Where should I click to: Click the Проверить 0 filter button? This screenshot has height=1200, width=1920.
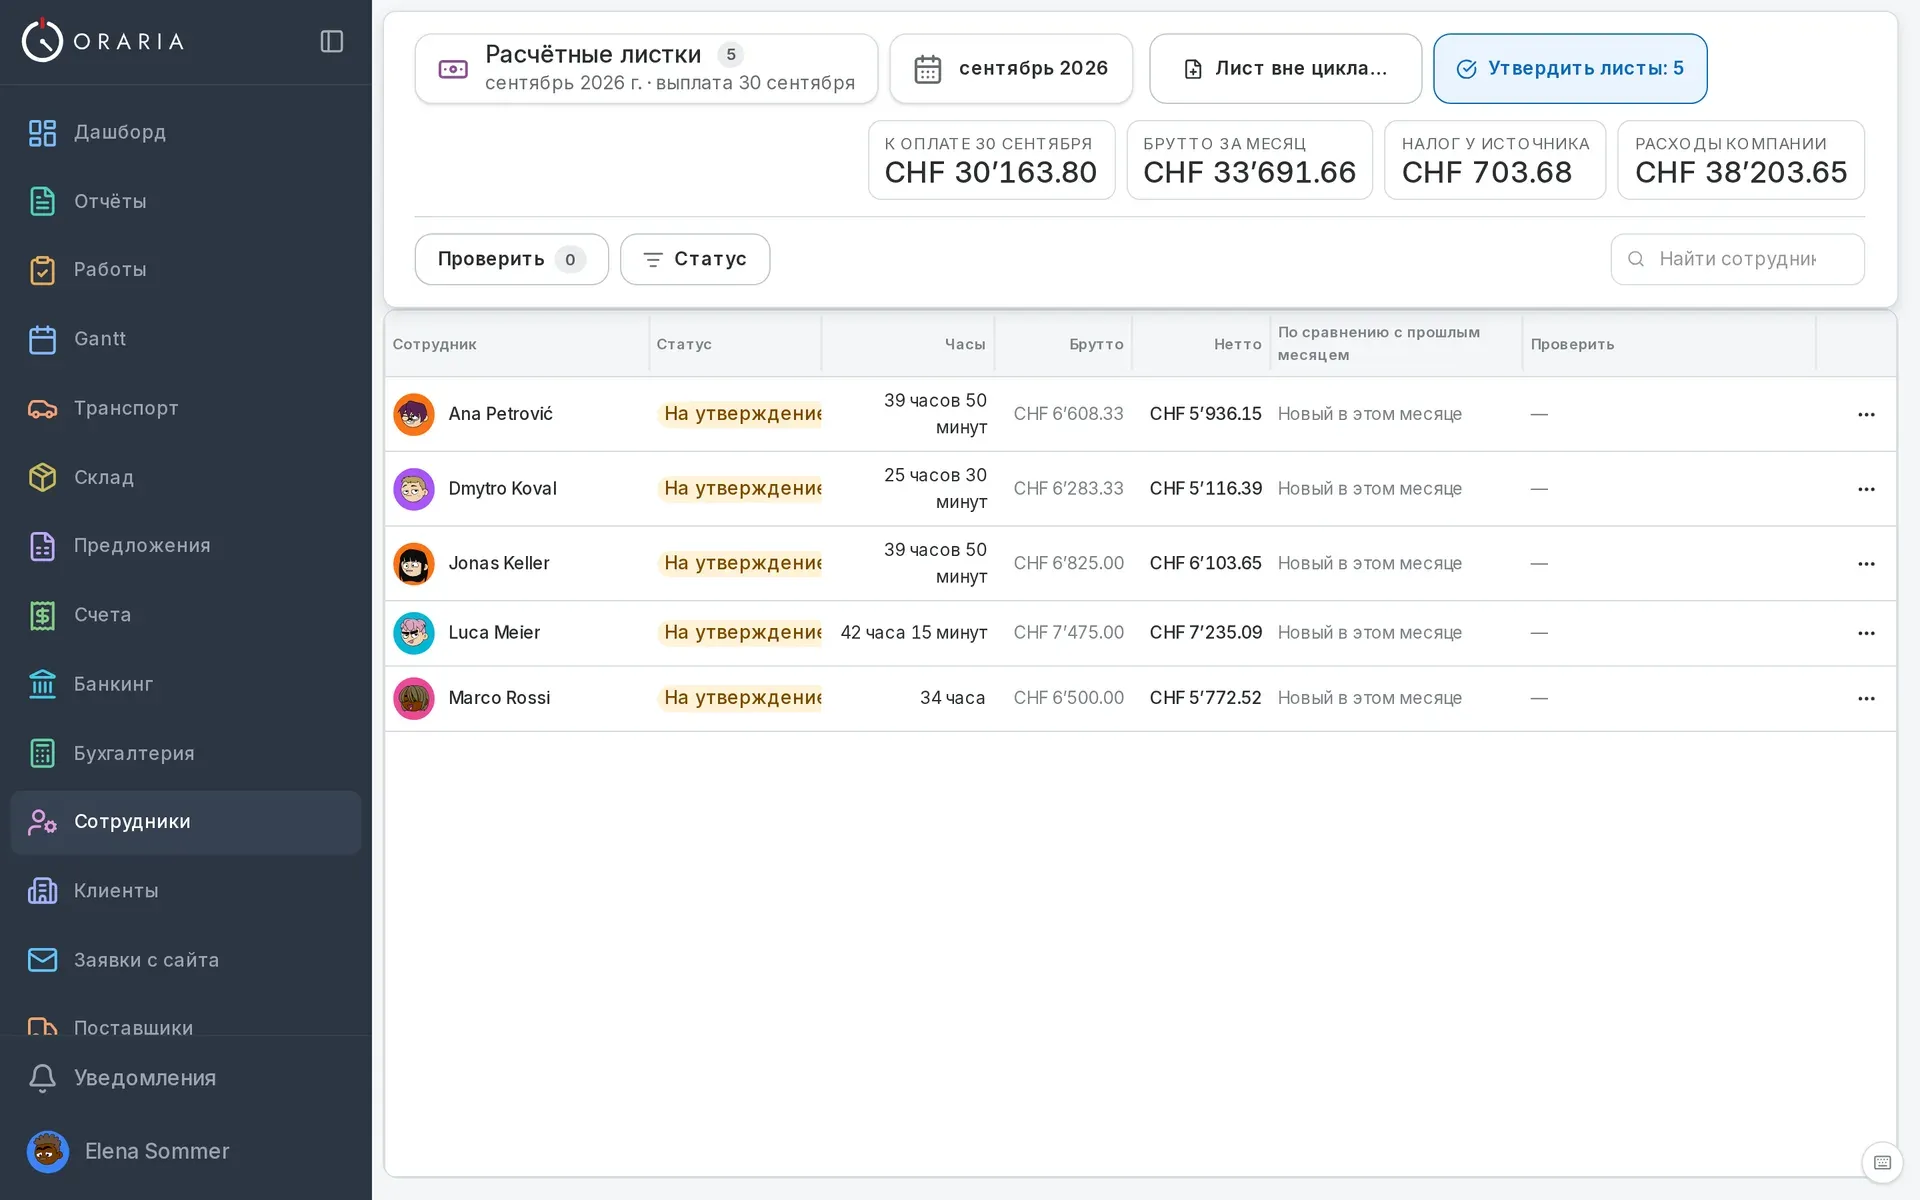[511, 259]
